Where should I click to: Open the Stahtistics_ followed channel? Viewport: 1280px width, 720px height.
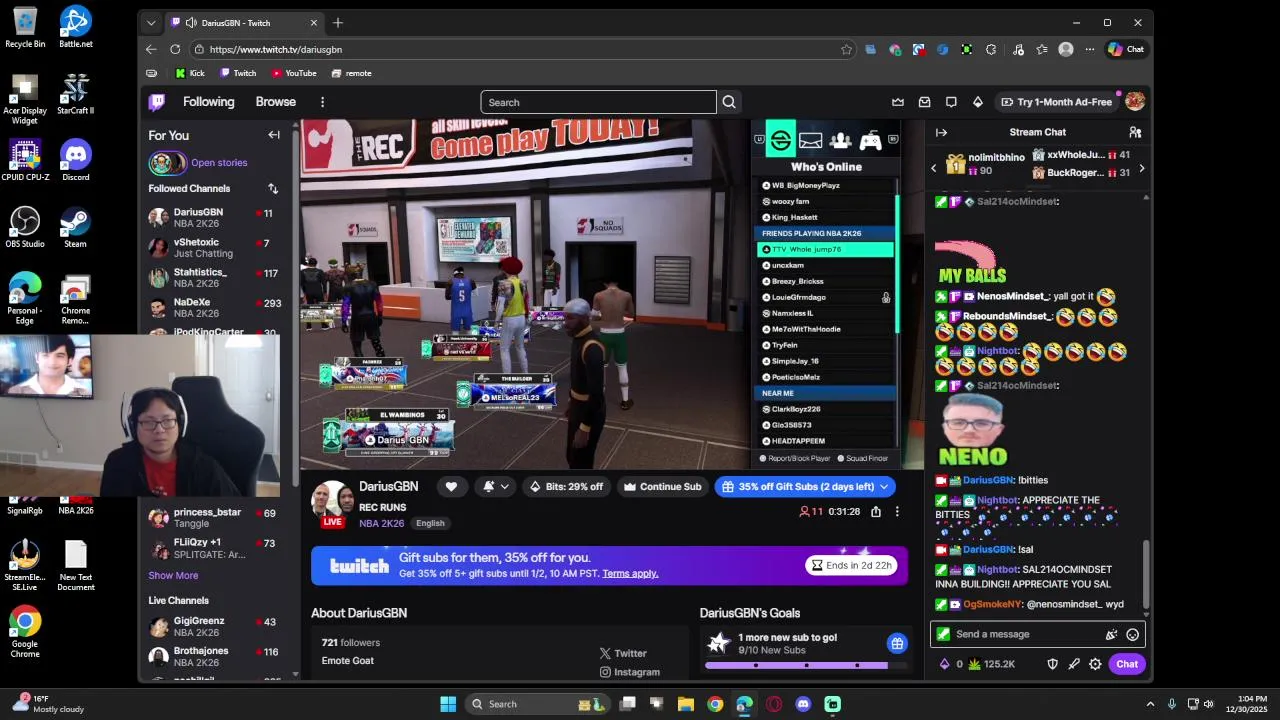(x=215, y=277)
